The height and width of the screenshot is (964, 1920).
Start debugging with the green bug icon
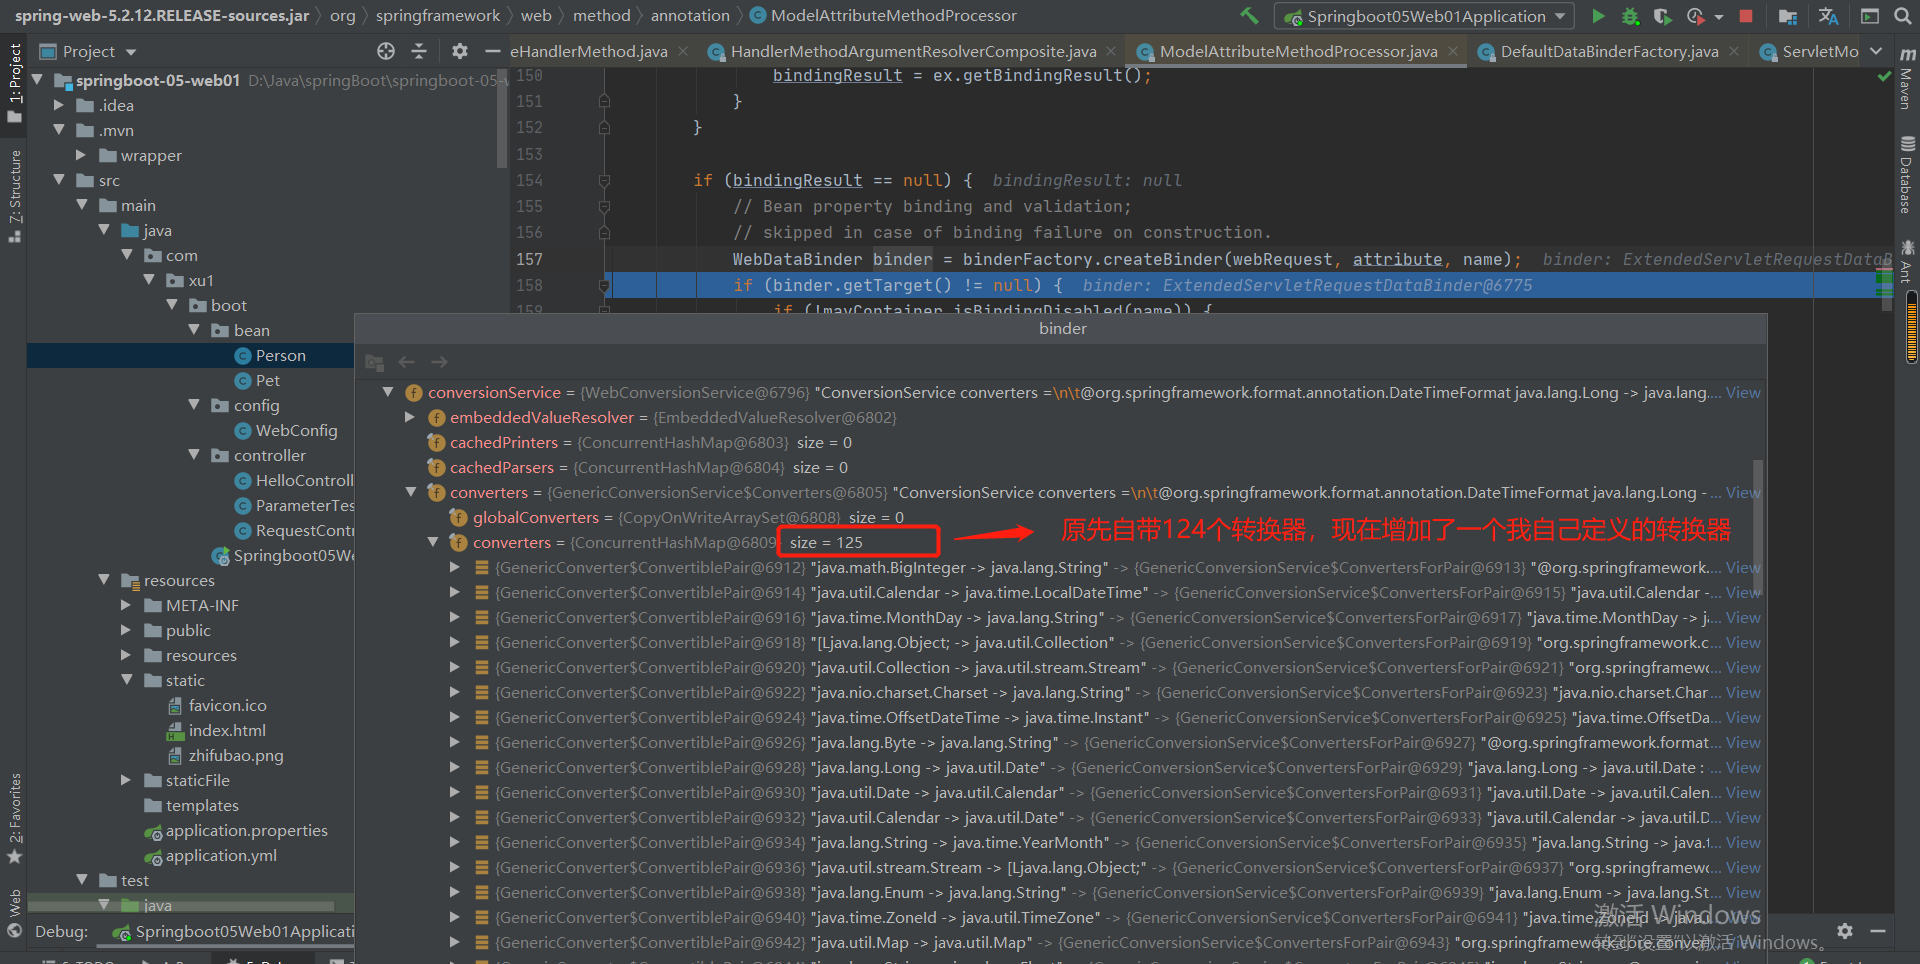coord(1630,16)
